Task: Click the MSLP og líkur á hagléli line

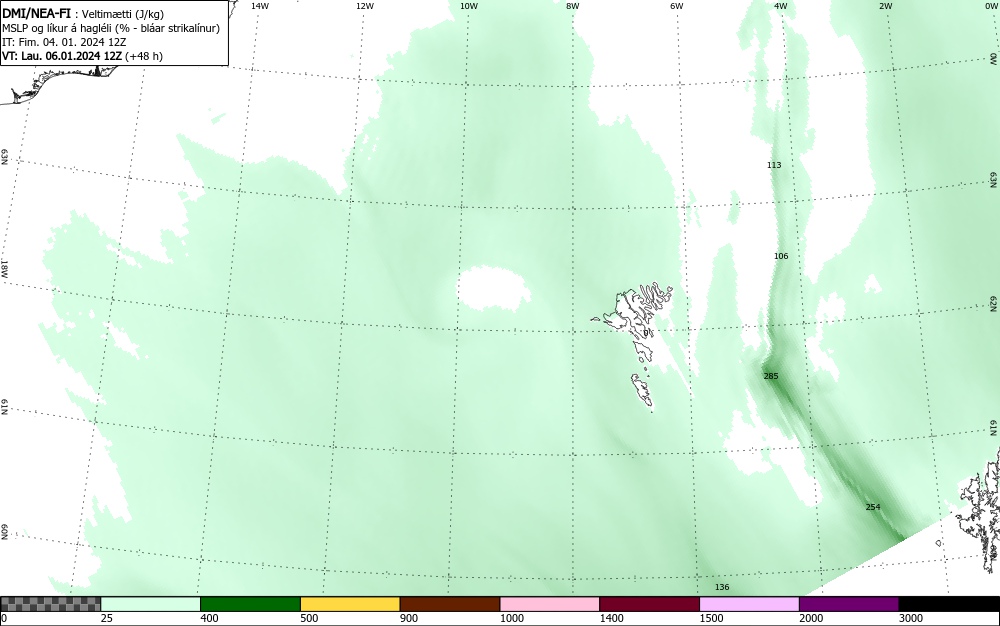Action: coord(111,28)
